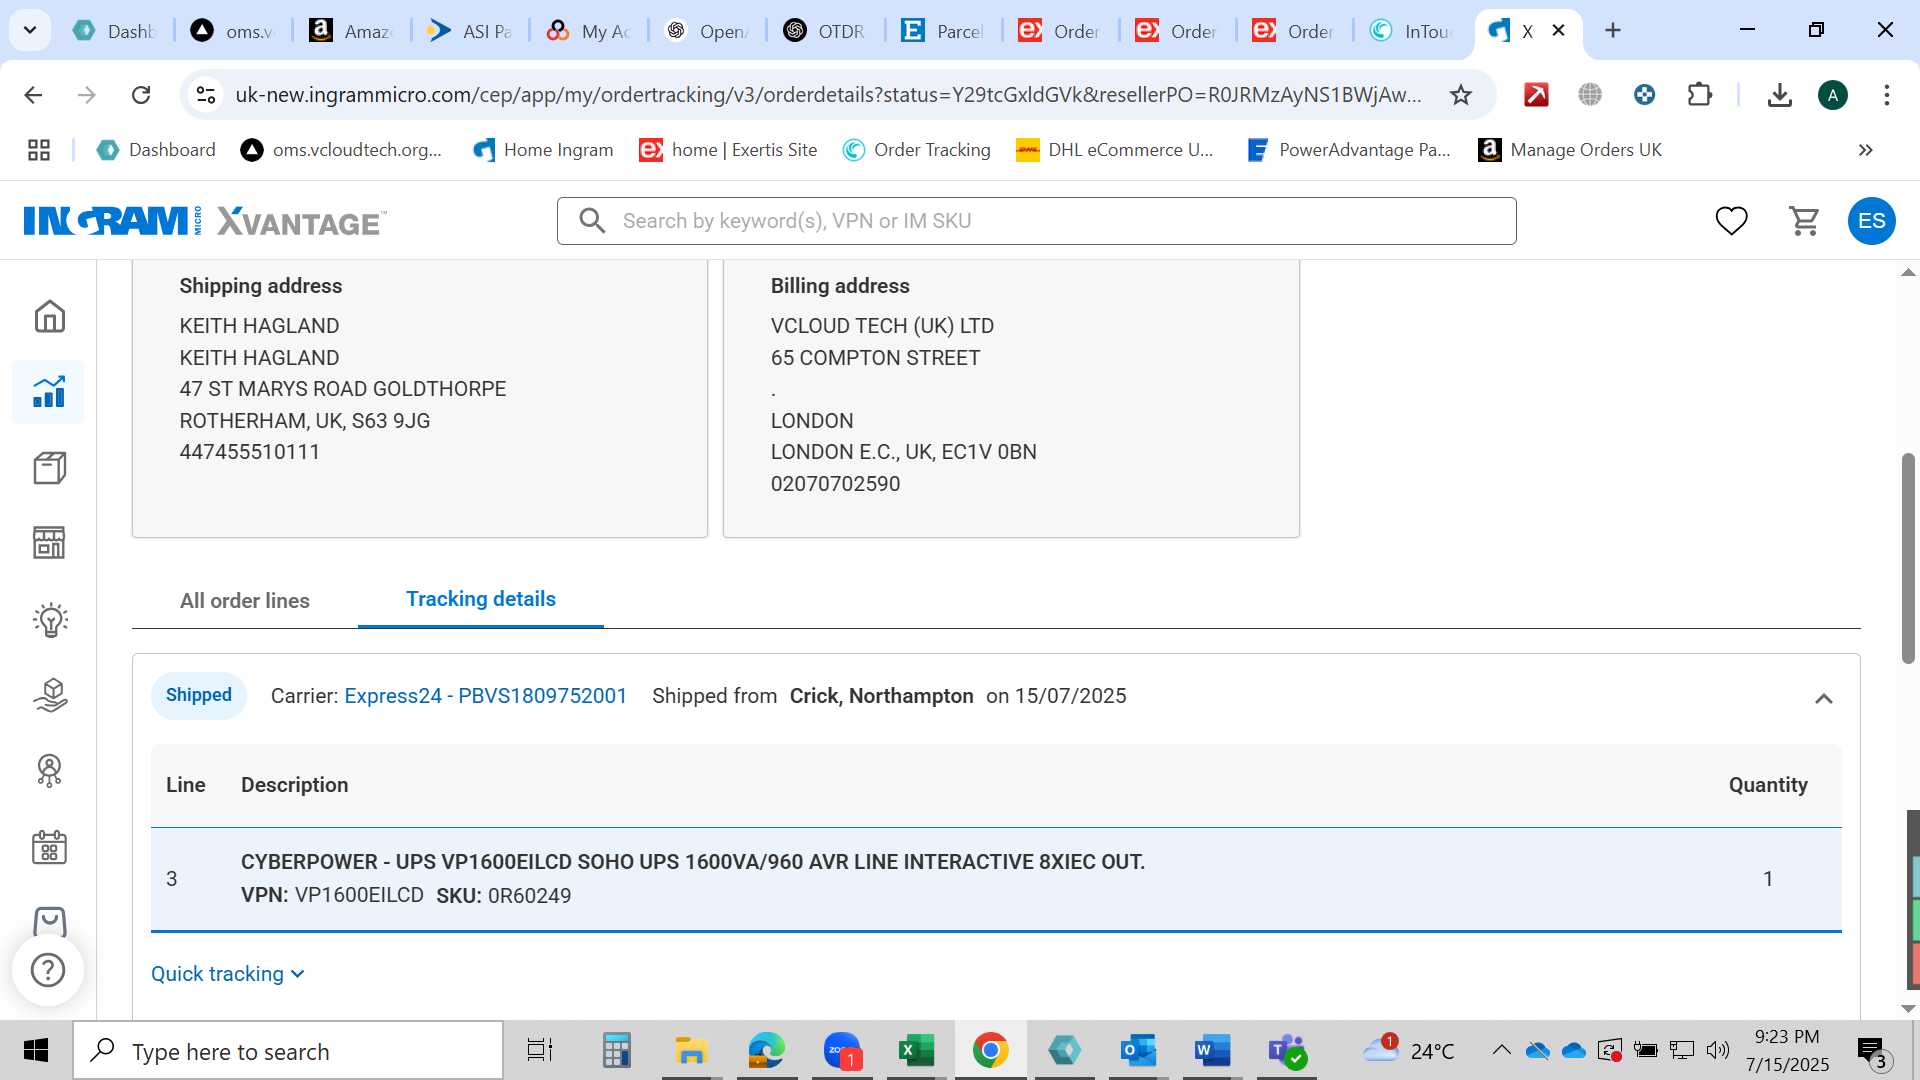Open Chrome three-dot menu
The height and width of the screenshot is (1080, 1920).
tap(1886, 95)
